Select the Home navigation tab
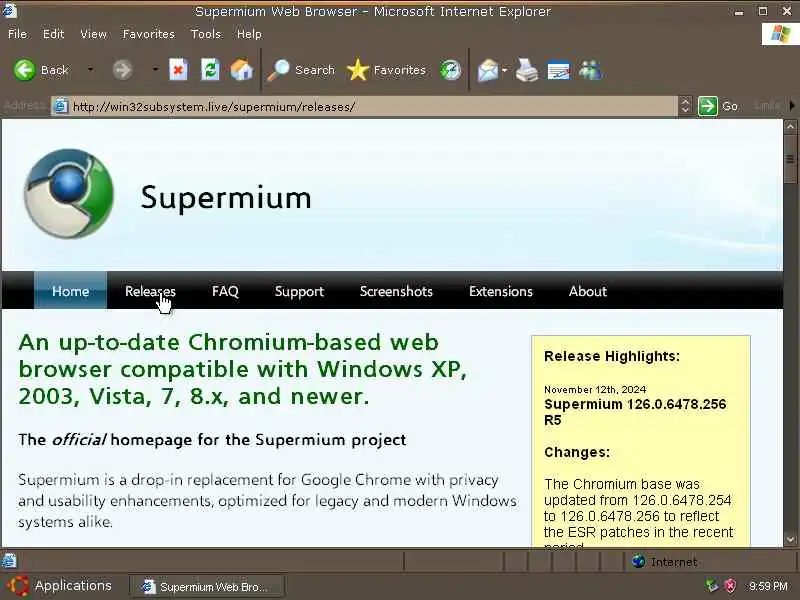 click(70, 291)
